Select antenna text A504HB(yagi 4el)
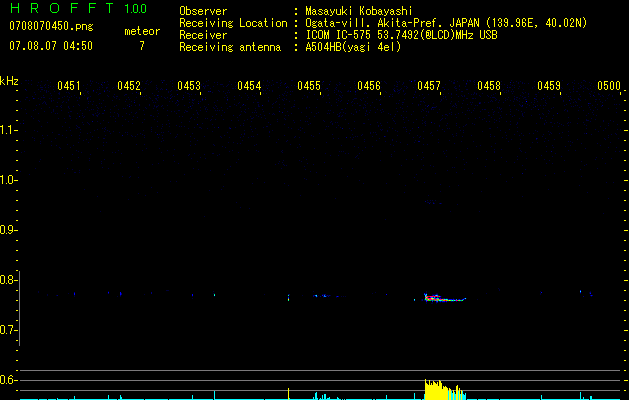Screen dimensions: 629x400 [353, 47]
